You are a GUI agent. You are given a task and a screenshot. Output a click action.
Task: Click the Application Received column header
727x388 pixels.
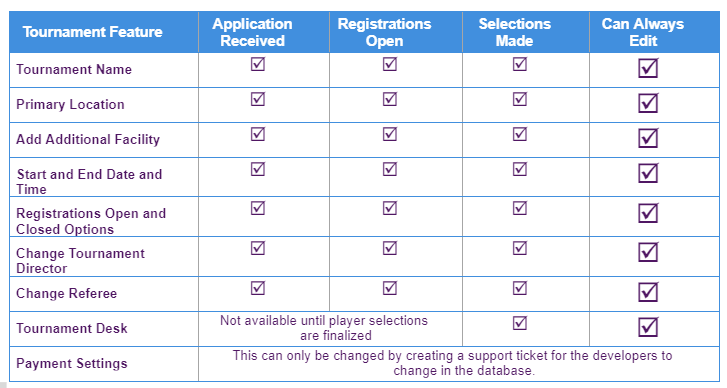point(252,32)
